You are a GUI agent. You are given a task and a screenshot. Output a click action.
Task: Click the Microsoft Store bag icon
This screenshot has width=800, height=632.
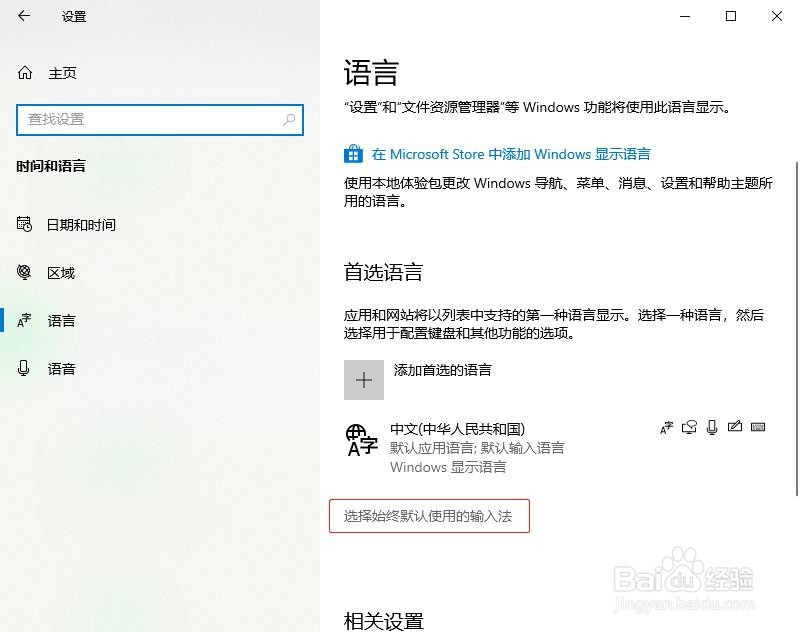[353, 154]
